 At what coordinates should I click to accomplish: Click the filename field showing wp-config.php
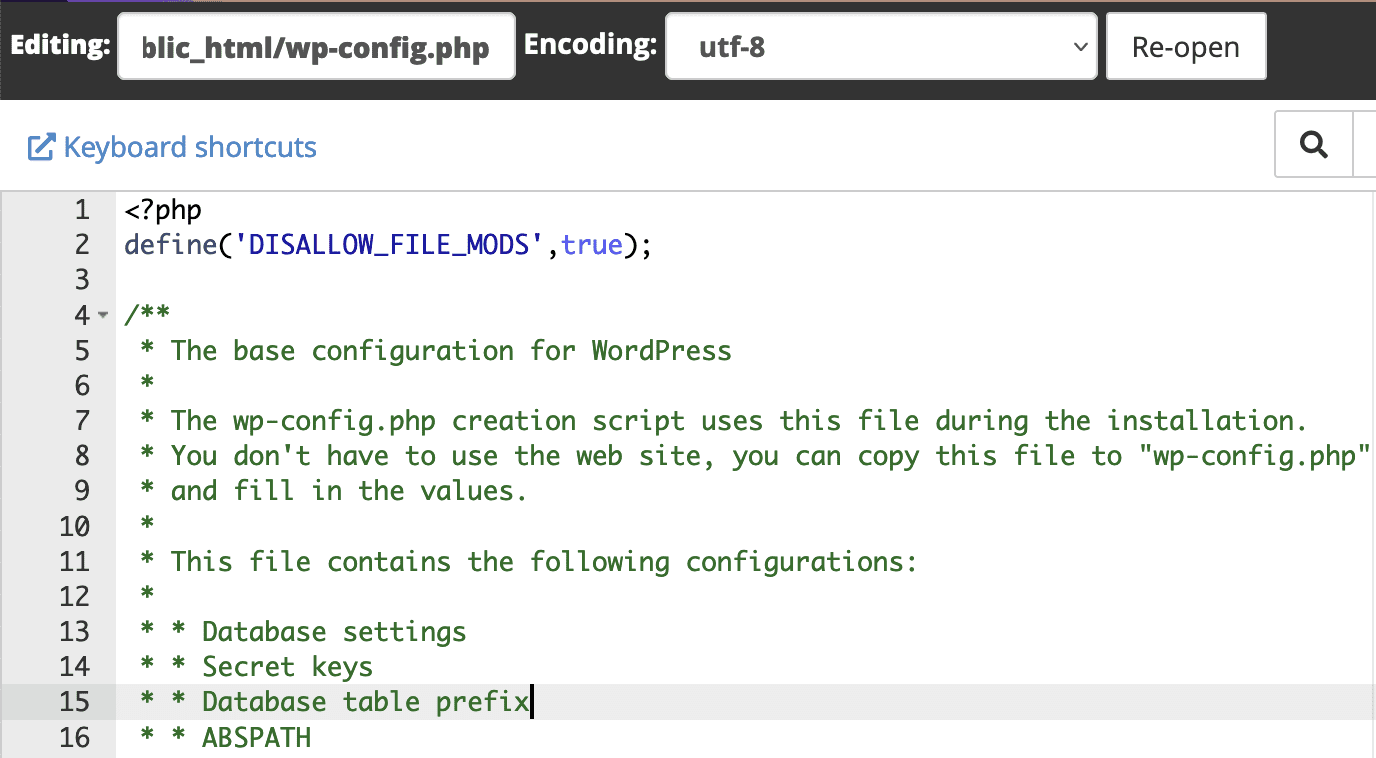[316, 46]
